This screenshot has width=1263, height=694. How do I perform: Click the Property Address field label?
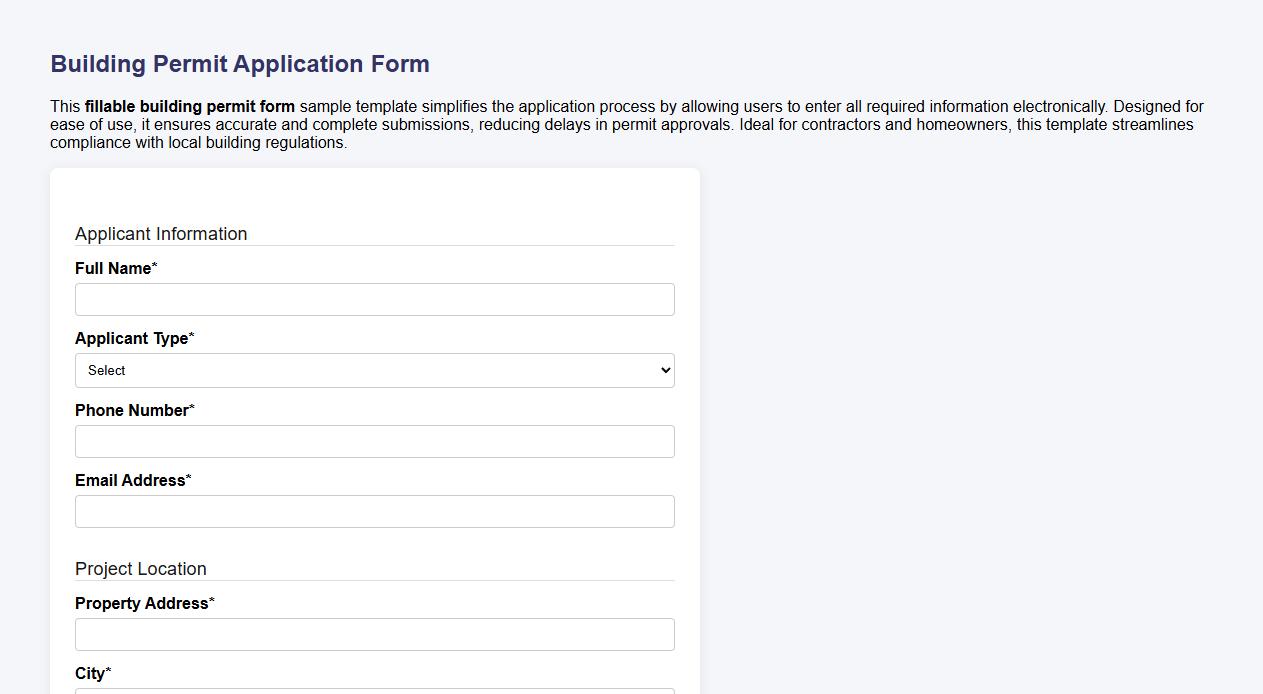tap(139, 603)
